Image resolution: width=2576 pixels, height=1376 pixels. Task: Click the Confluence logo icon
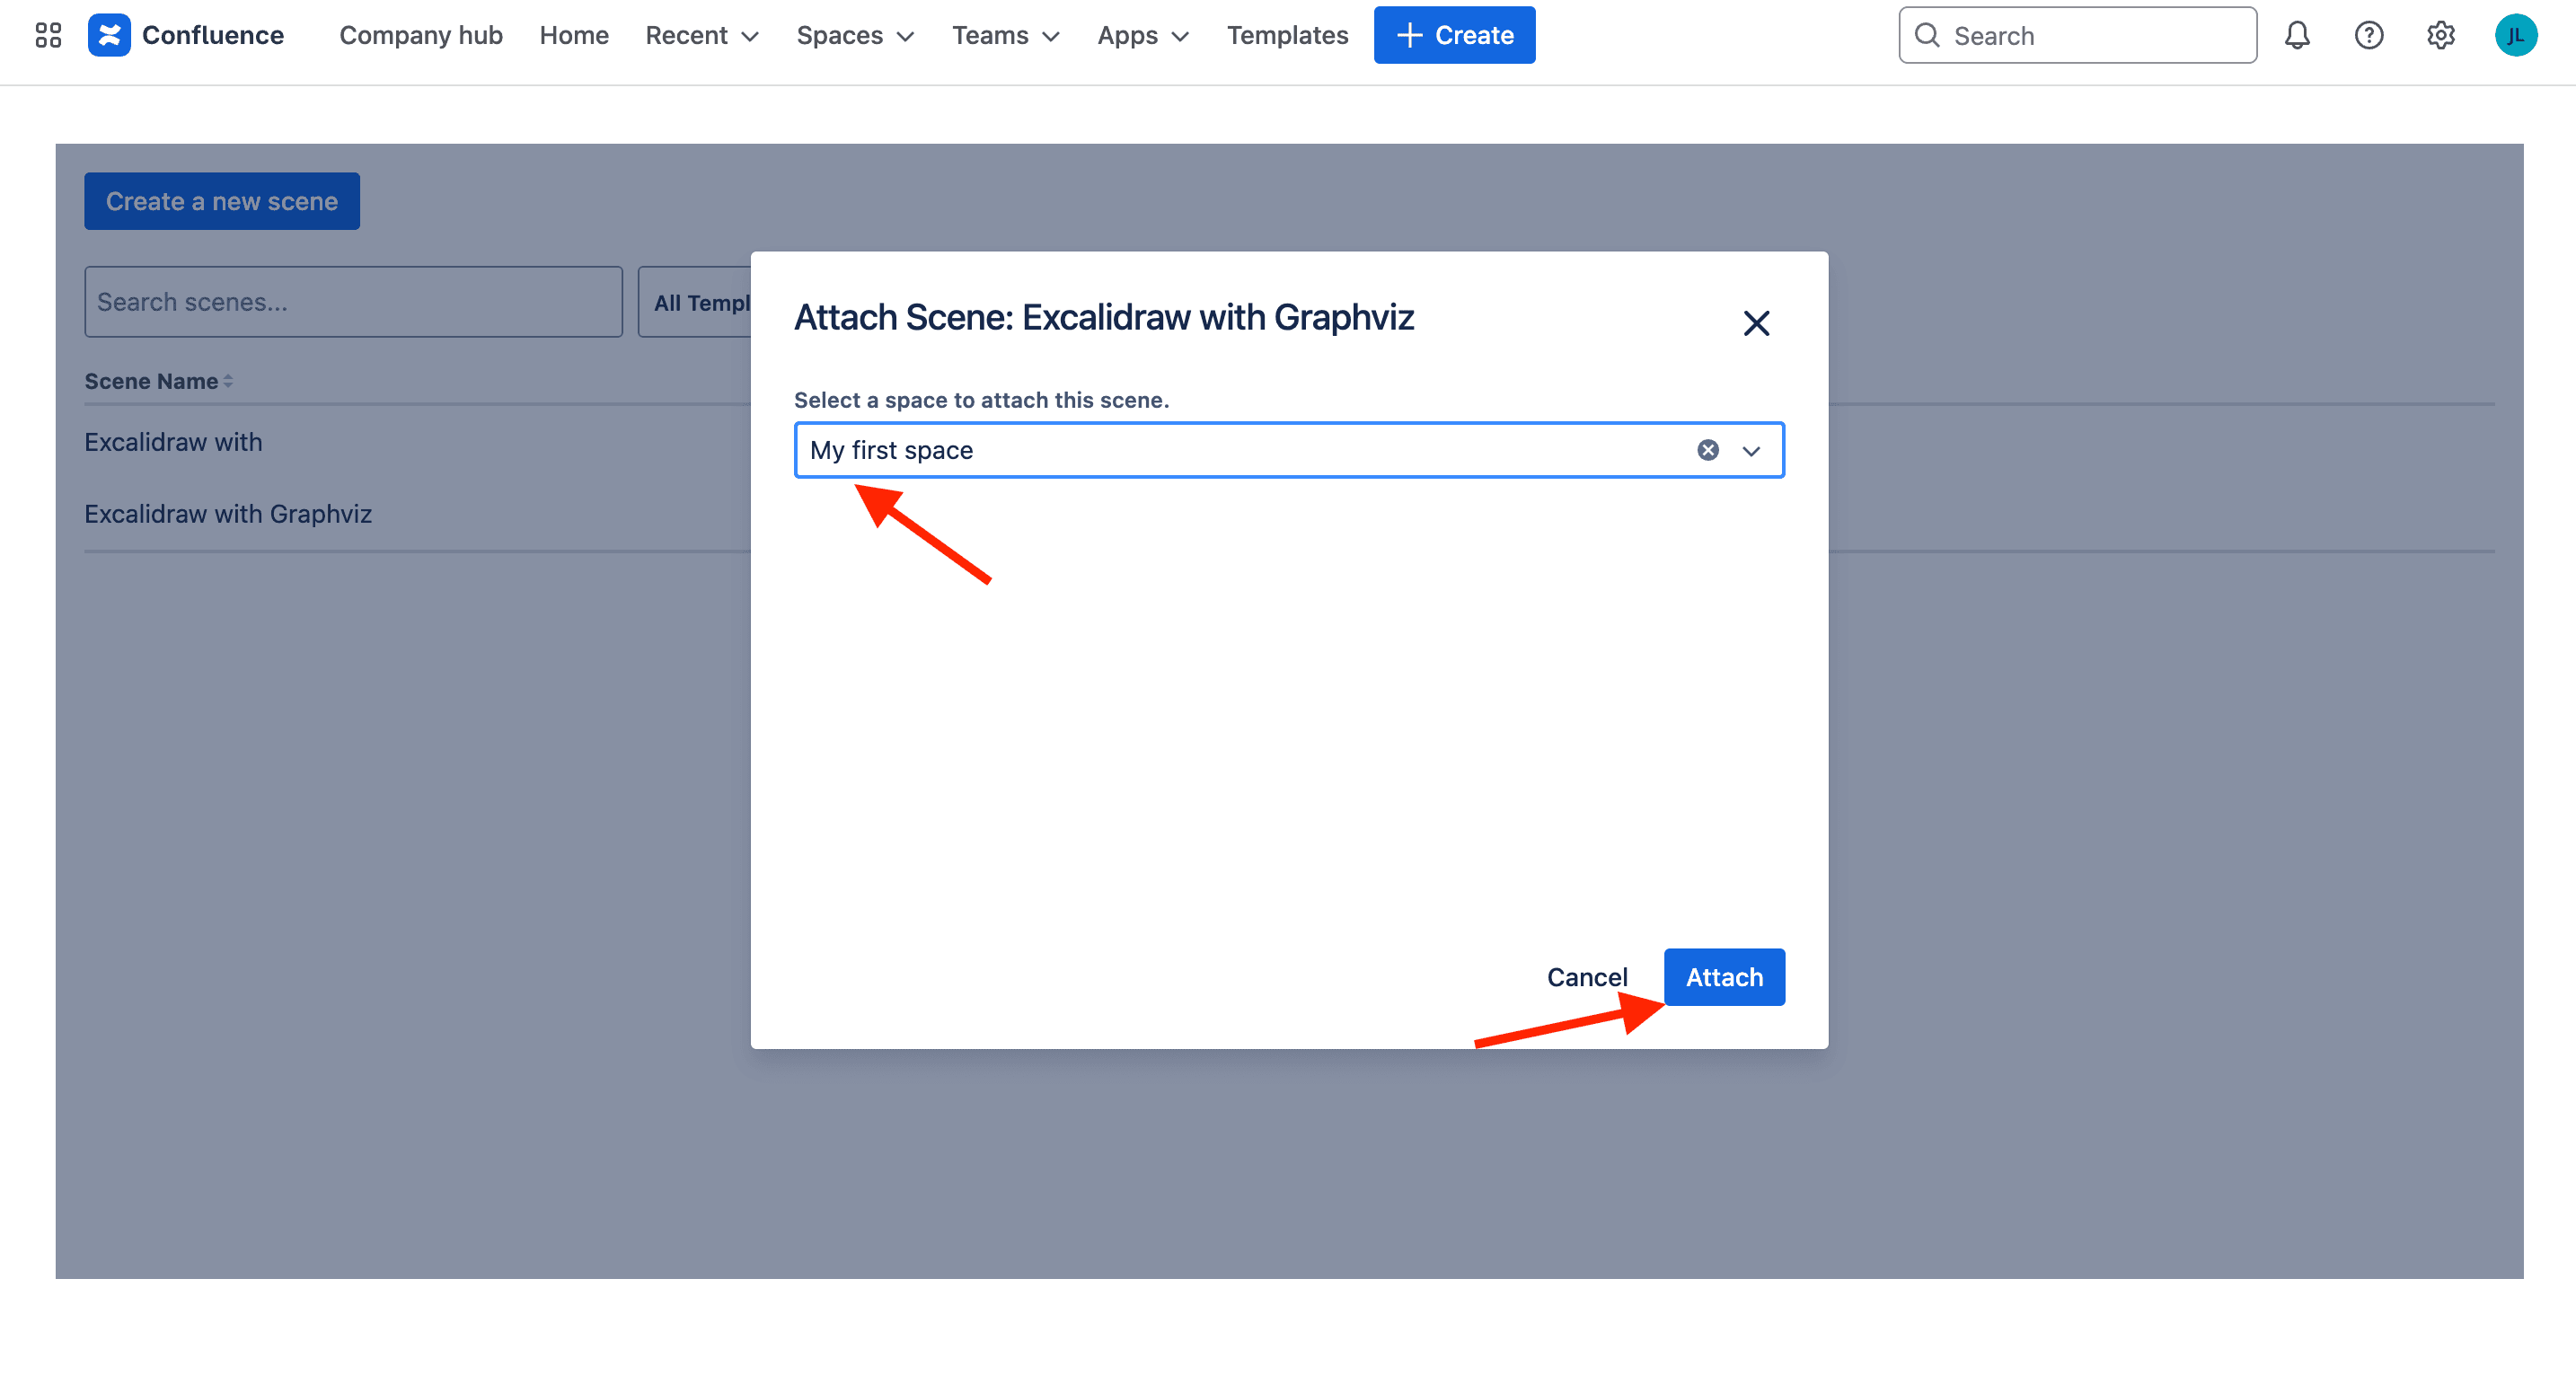(109, 35)
